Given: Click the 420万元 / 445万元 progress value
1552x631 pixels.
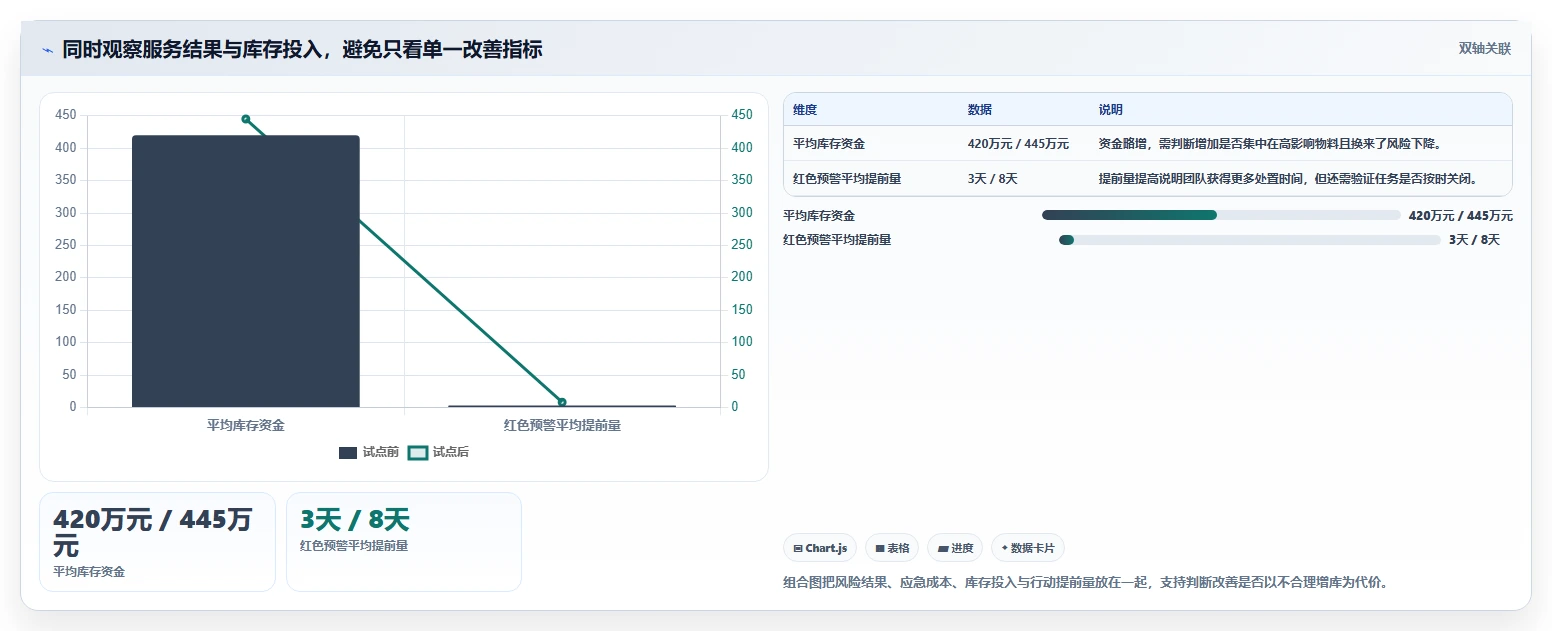Looking at the screenshot, I should point(1460,216).
